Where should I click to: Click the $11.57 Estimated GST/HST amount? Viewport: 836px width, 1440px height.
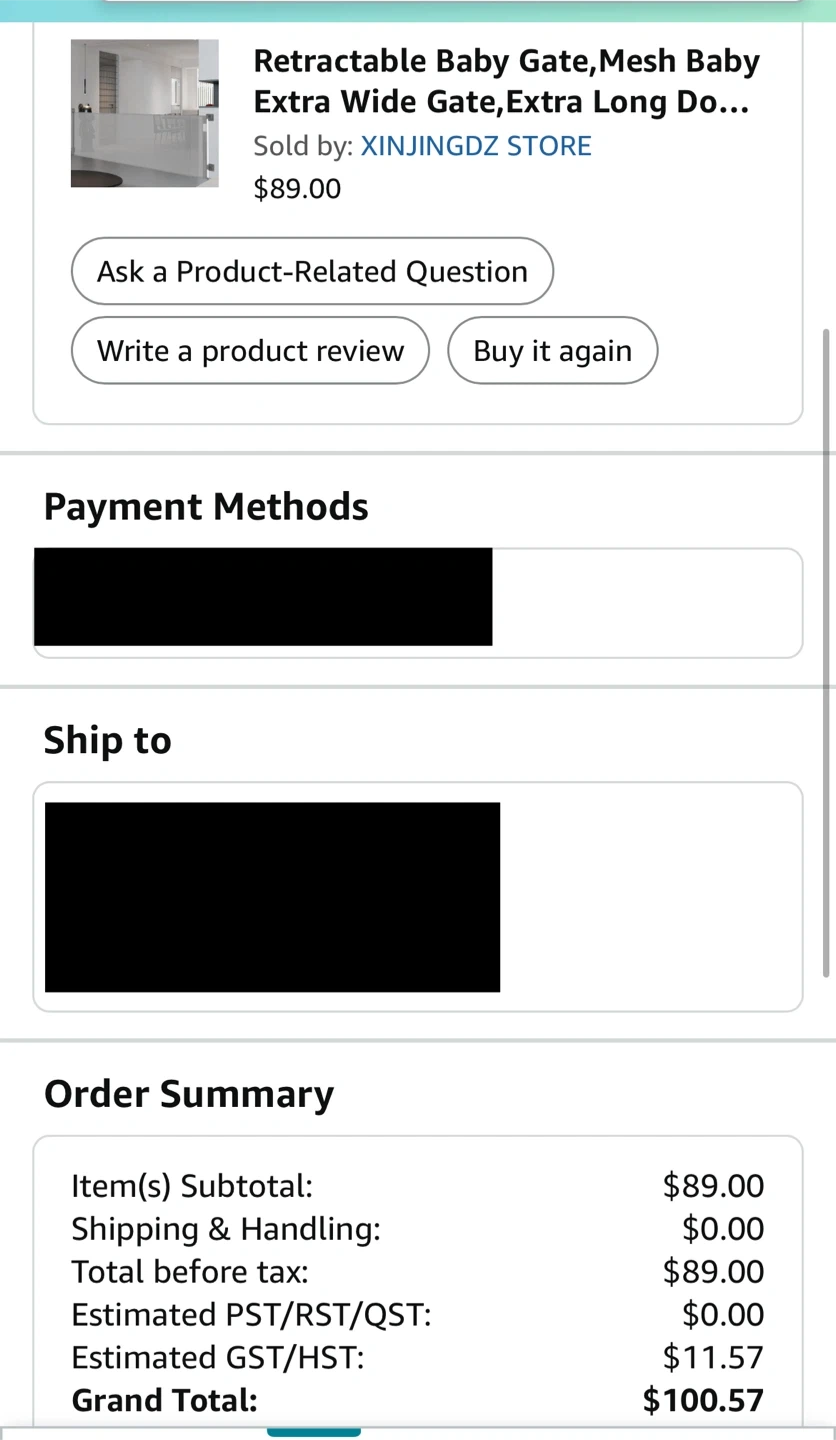pyautogui.click(x=713, y=1358)
